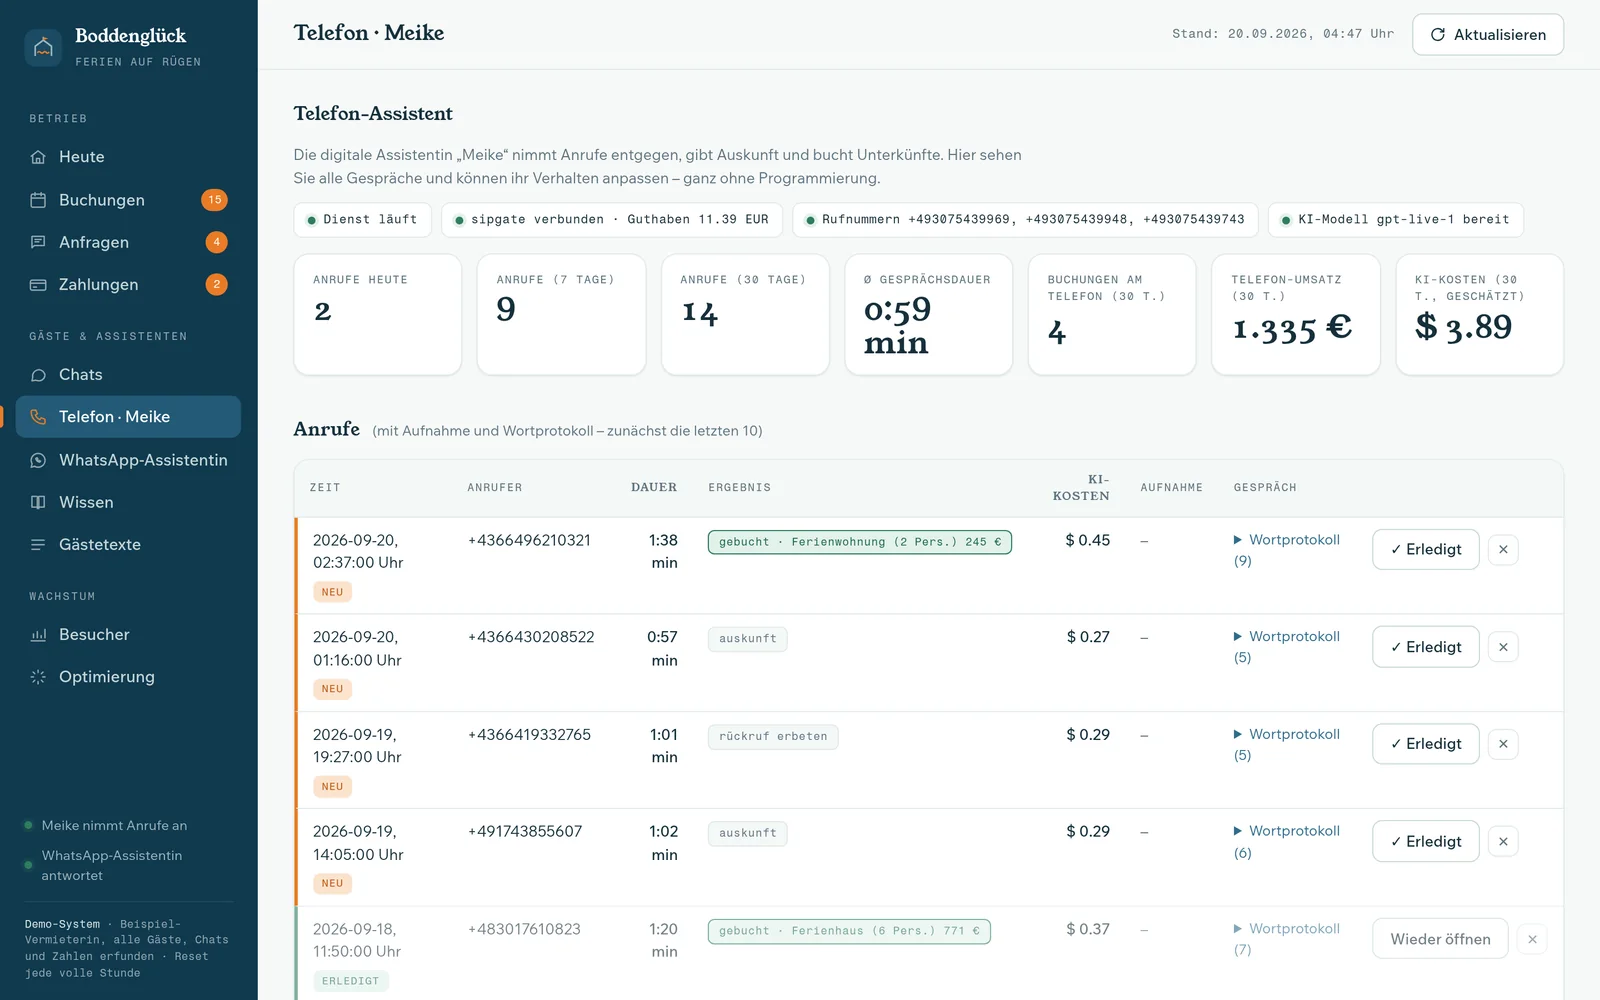Click the Telefon-Umsatz card showing 1.335 €

[1296, 315]
